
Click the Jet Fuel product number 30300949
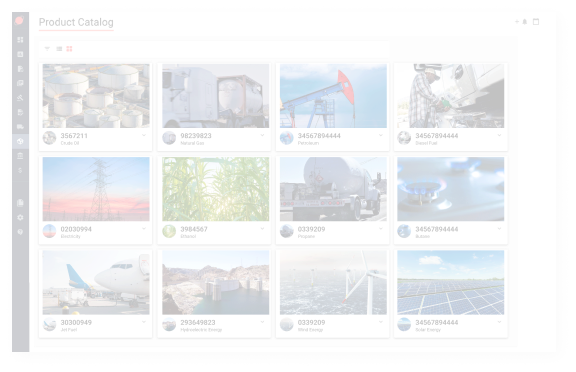(76, 322)
